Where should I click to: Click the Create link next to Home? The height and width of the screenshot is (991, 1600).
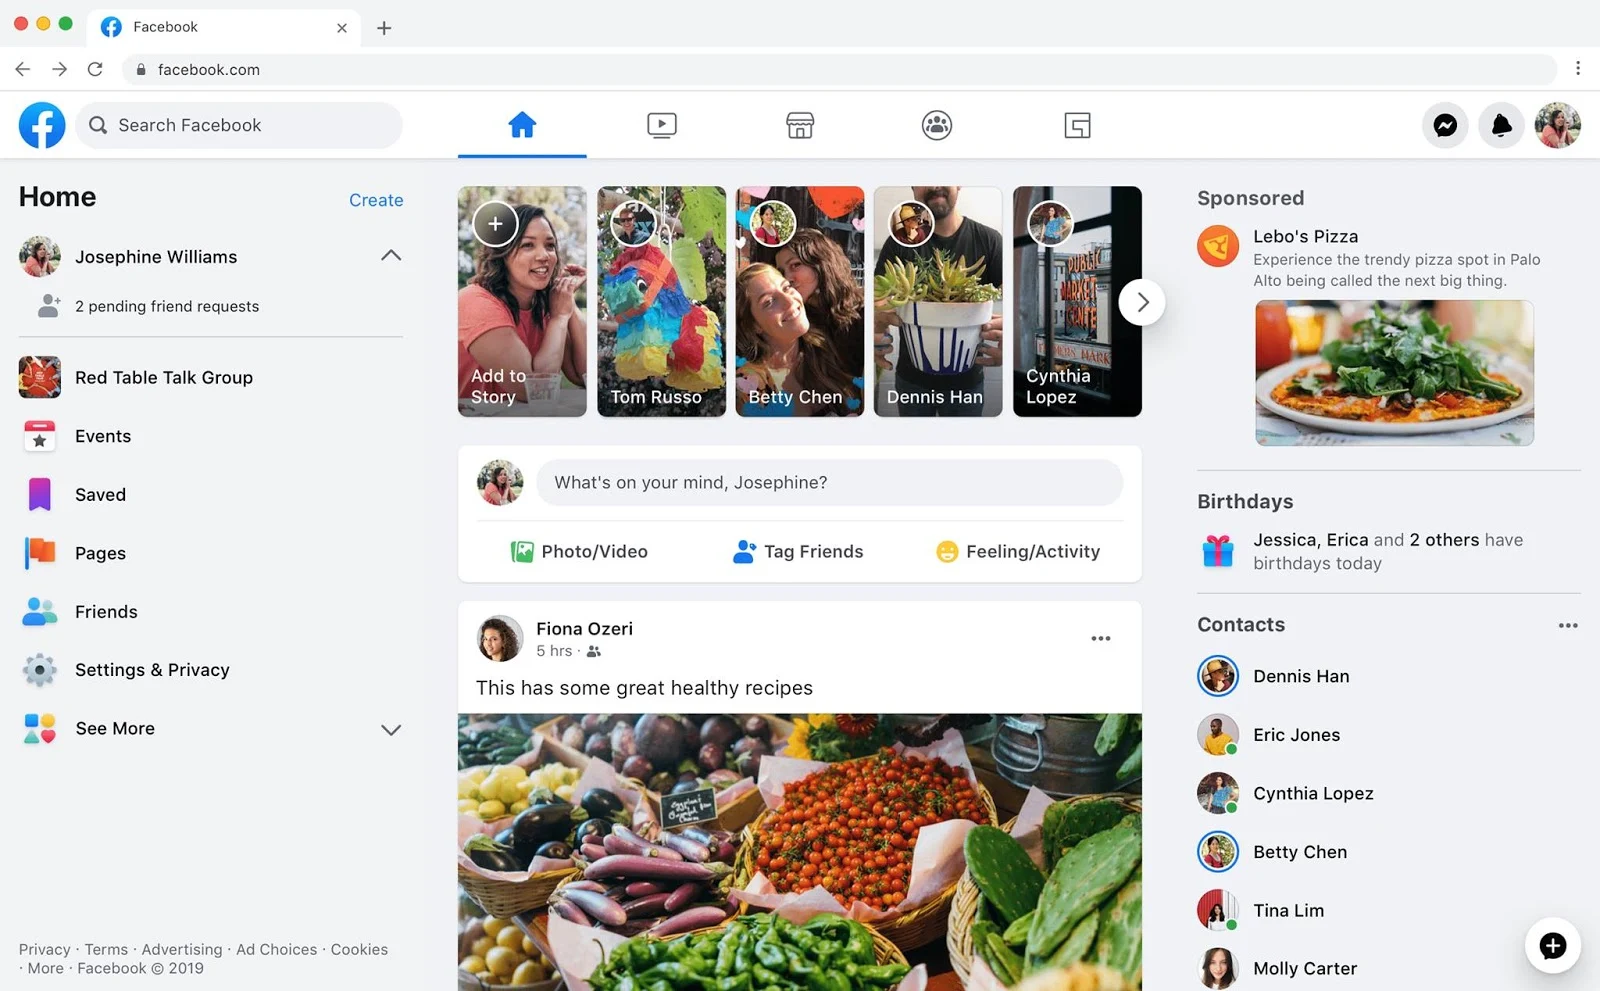point(376,199)
